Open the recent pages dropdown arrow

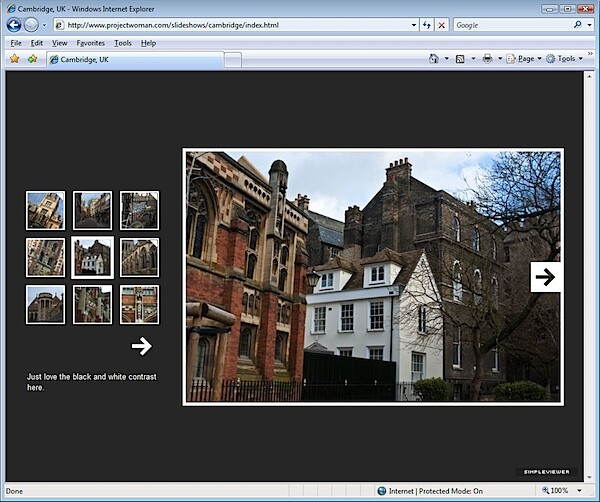click(x=44, y=26)
